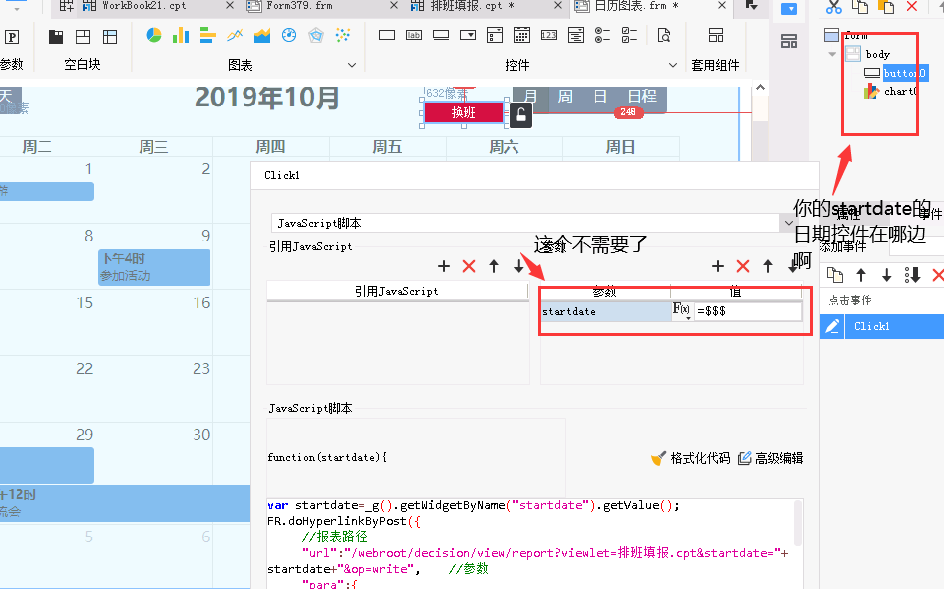Insert a number 123 widget
944x589 pixels.
click(x=549, y=36)
